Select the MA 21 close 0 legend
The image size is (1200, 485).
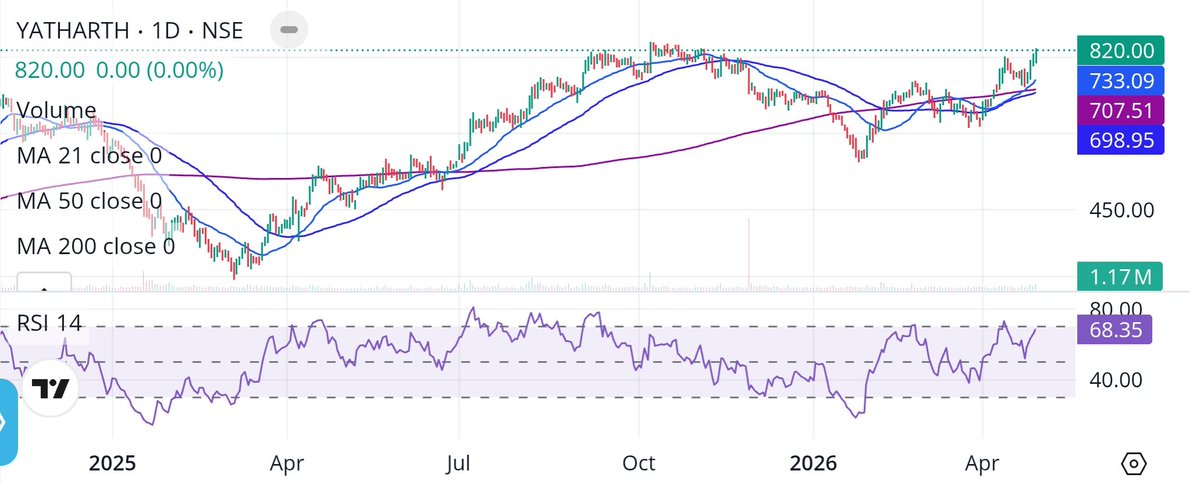coord(90,156)
